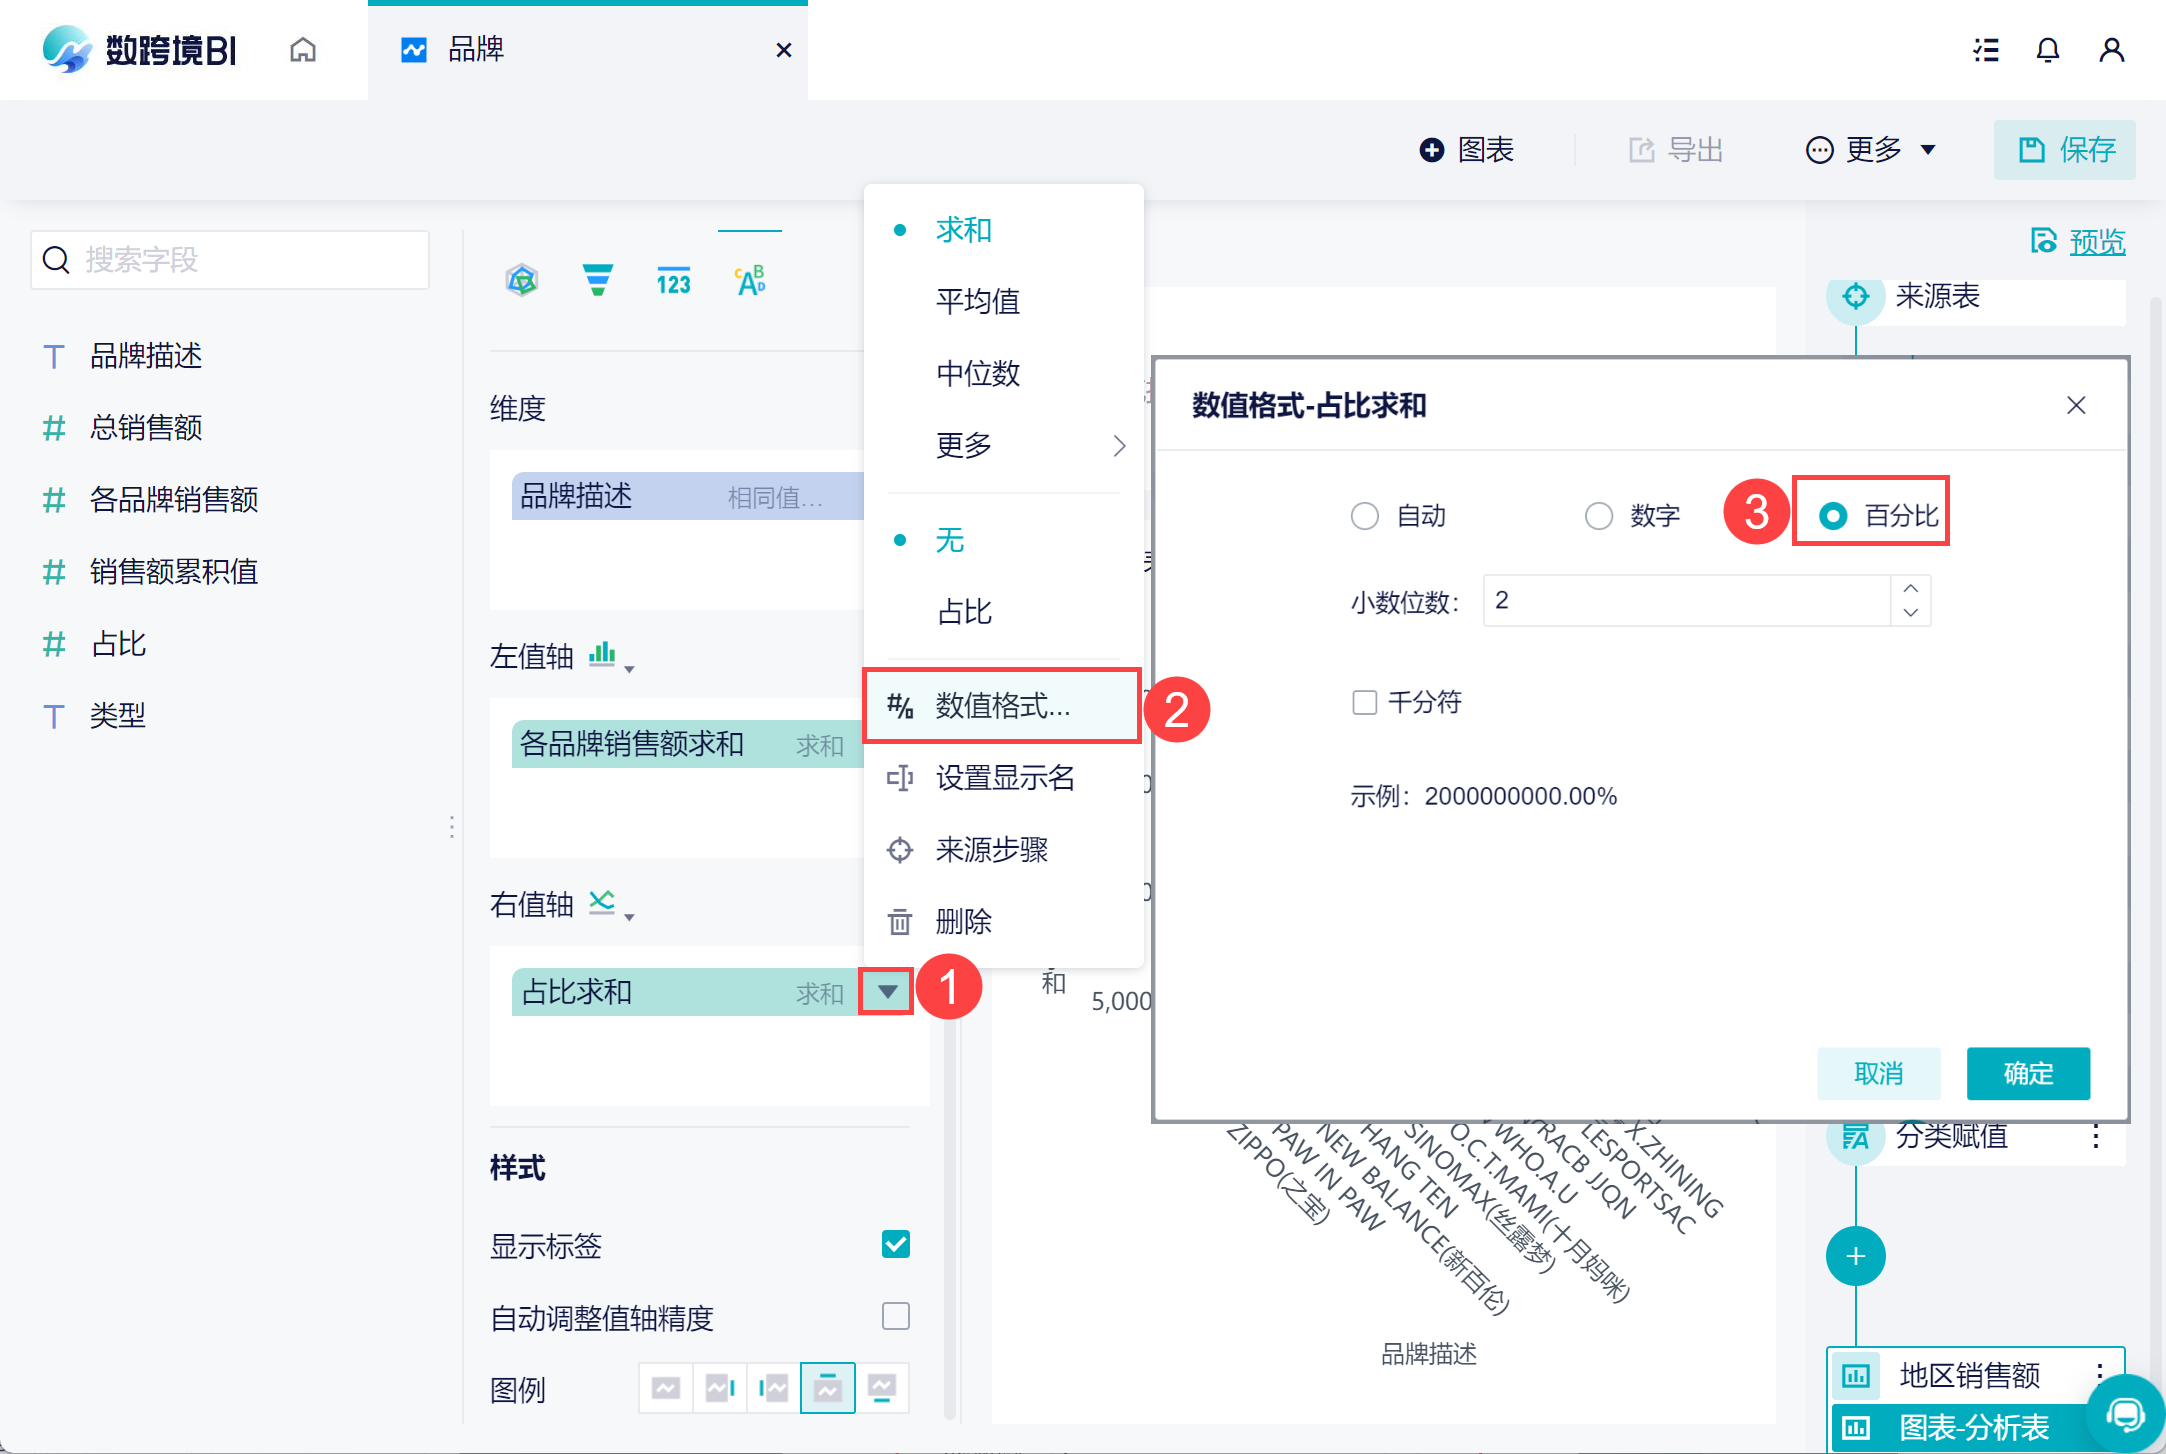The image size is (2166, 1454).
Task: Click the 确定 button
Action: (2027, 1073)
